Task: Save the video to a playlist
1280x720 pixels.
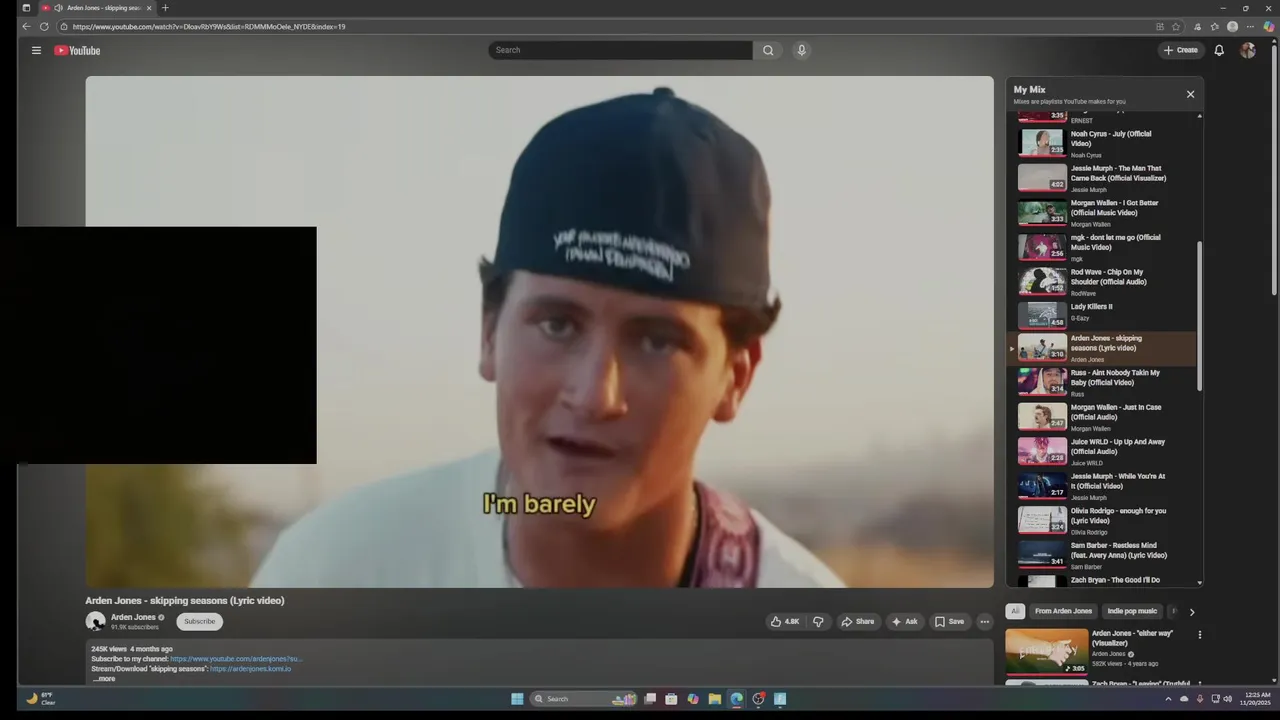Action: pos(949,621)
